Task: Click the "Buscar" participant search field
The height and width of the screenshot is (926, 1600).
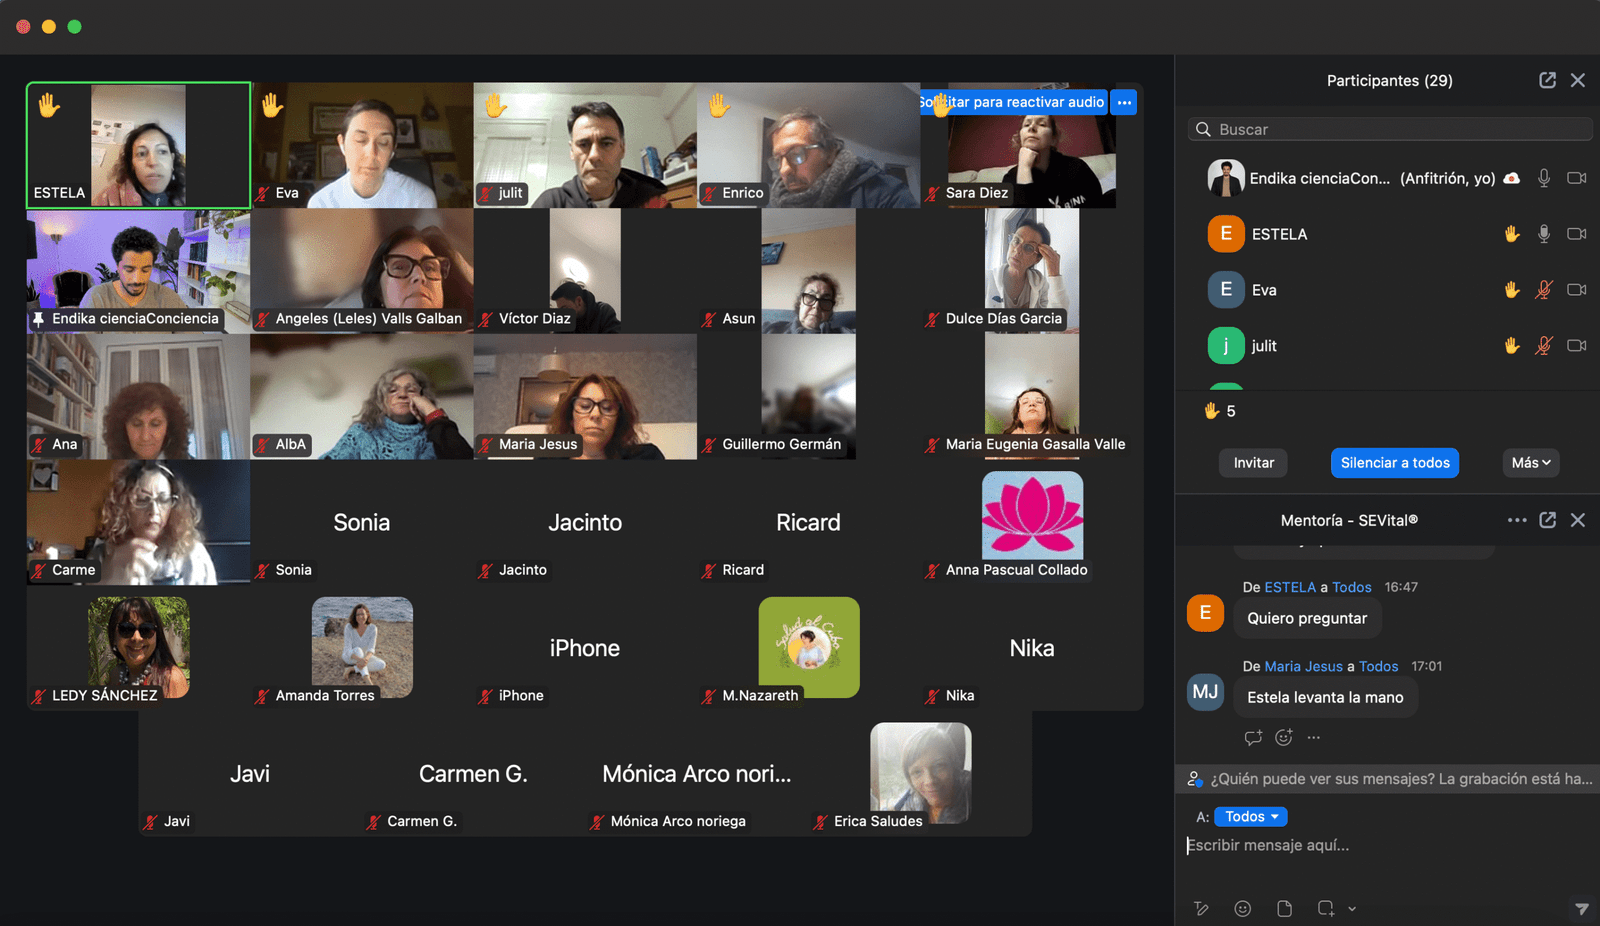Action: coord(1390,129)
